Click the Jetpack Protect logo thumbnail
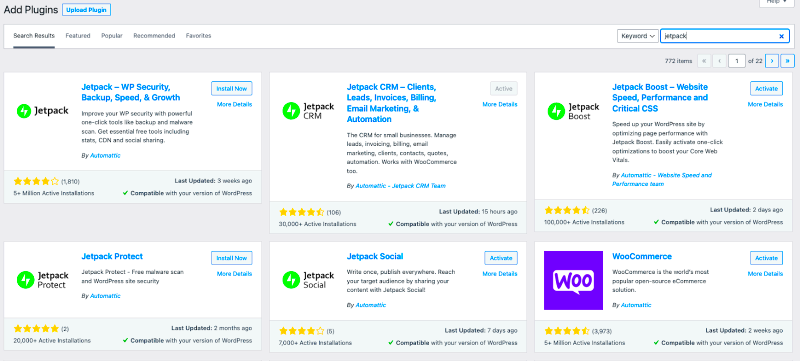 click(42, 280)
